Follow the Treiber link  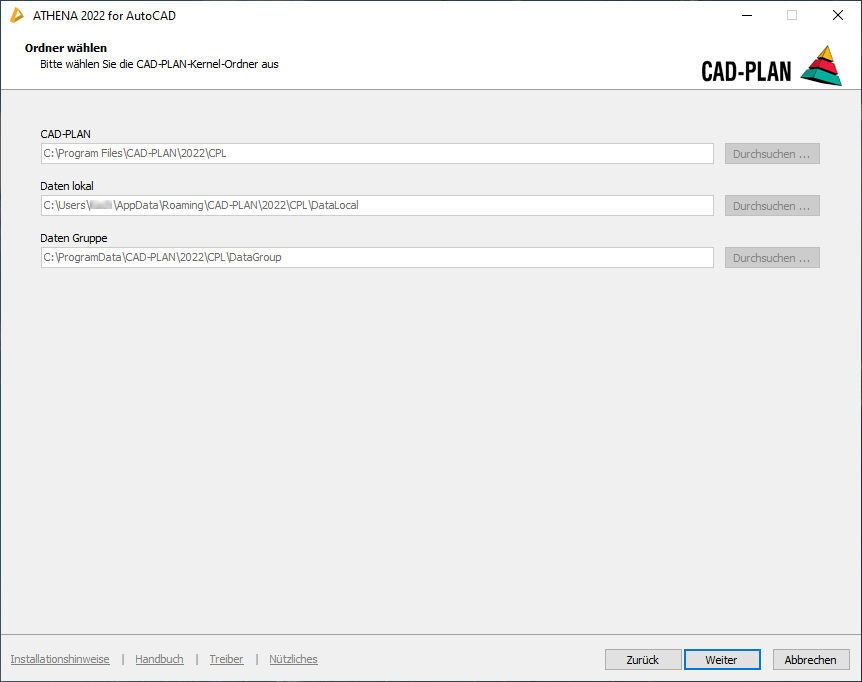click(226, 660)
